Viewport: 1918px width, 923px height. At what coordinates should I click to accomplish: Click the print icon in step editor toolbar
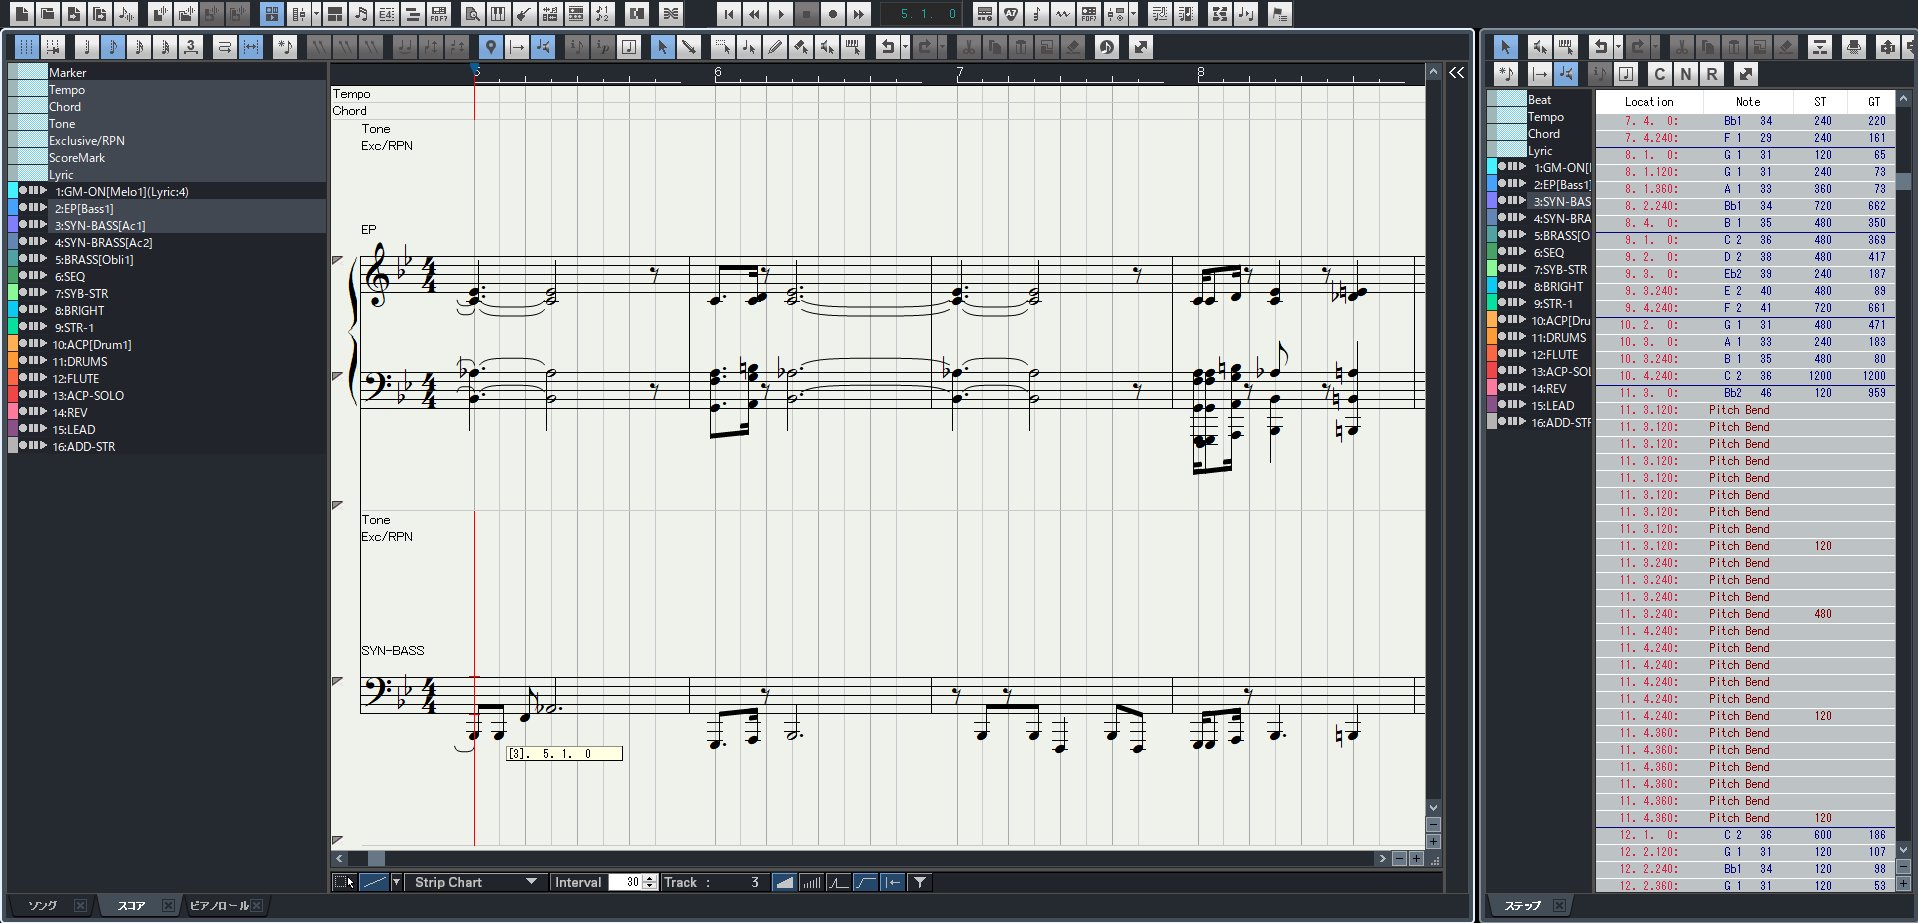coord(1854,46)
